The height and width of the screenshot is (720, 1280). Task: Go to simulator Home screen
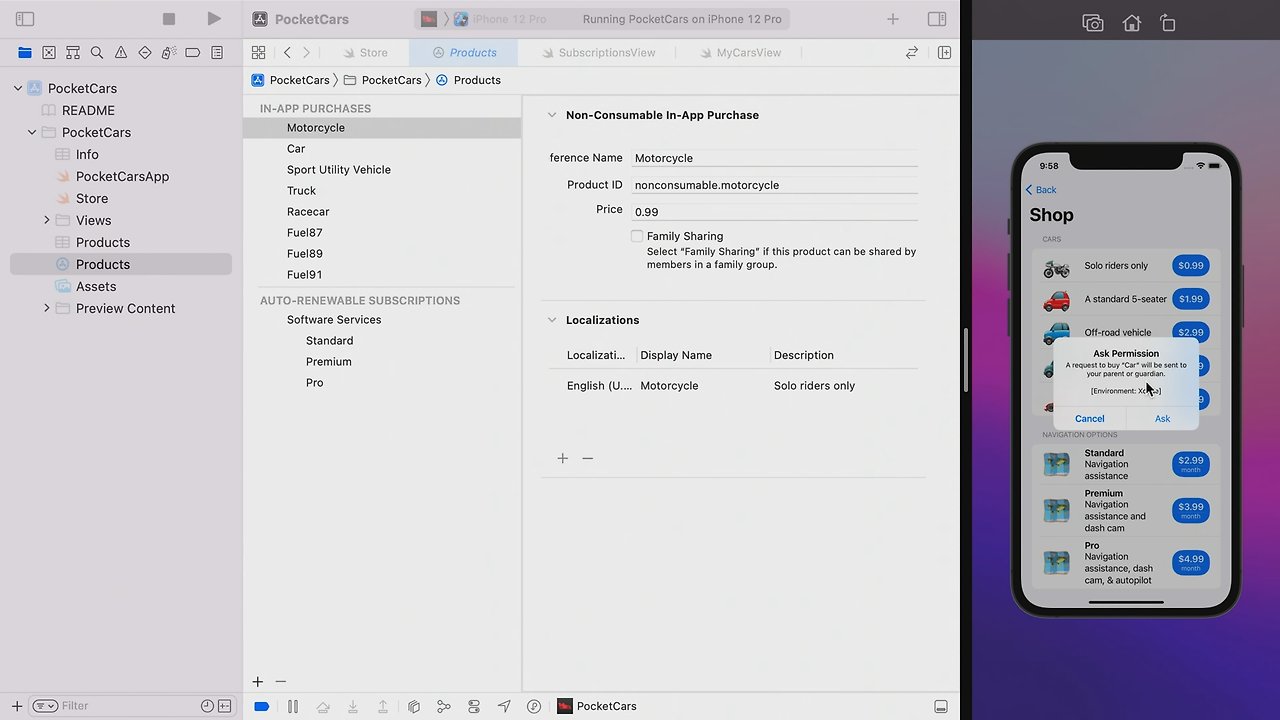coord(1131,23)
